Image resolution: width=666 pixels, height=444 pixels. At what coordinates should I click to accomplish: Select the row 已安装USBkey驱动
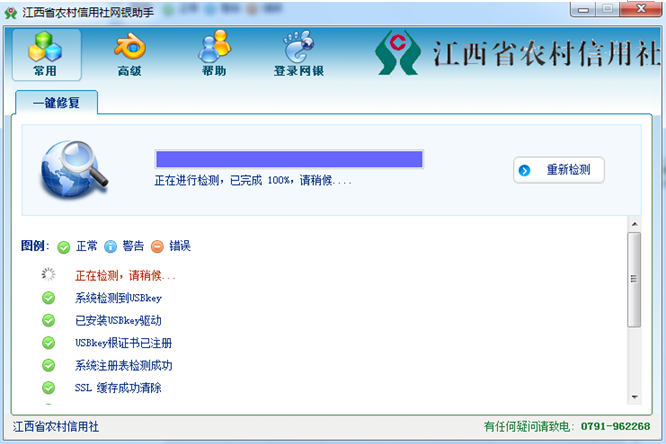pos(119,320)
